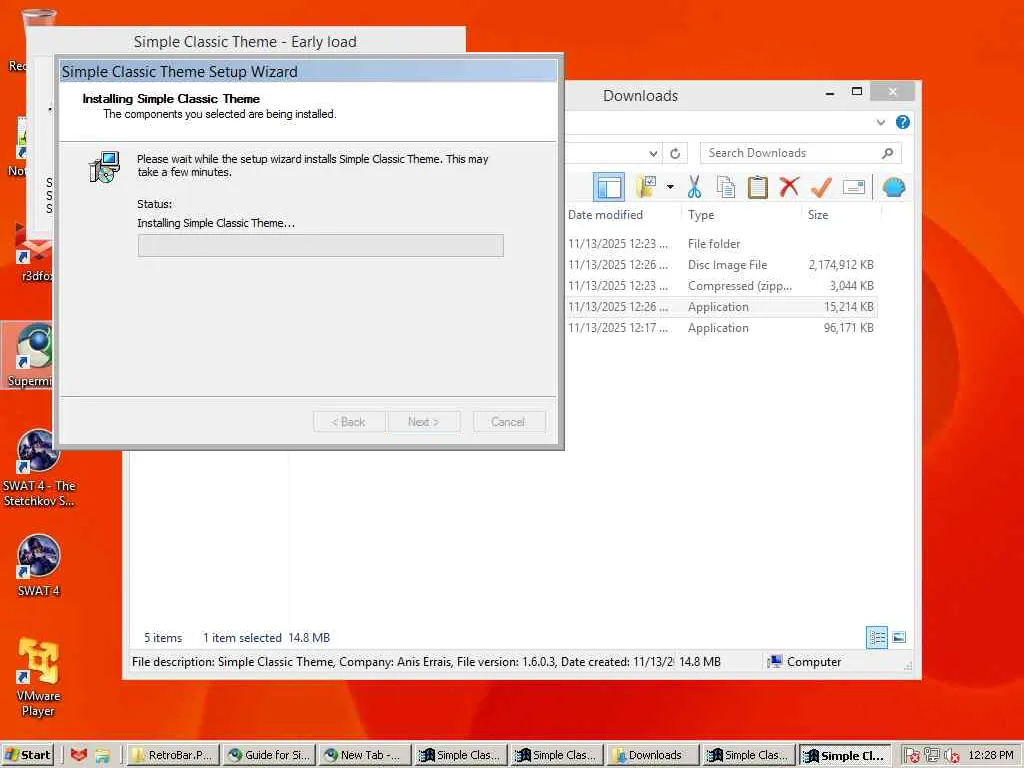Switch to details view using the status bar icon
This screenshot has width=1024, height=768.
pyautogui.click(x=876, y=637)
